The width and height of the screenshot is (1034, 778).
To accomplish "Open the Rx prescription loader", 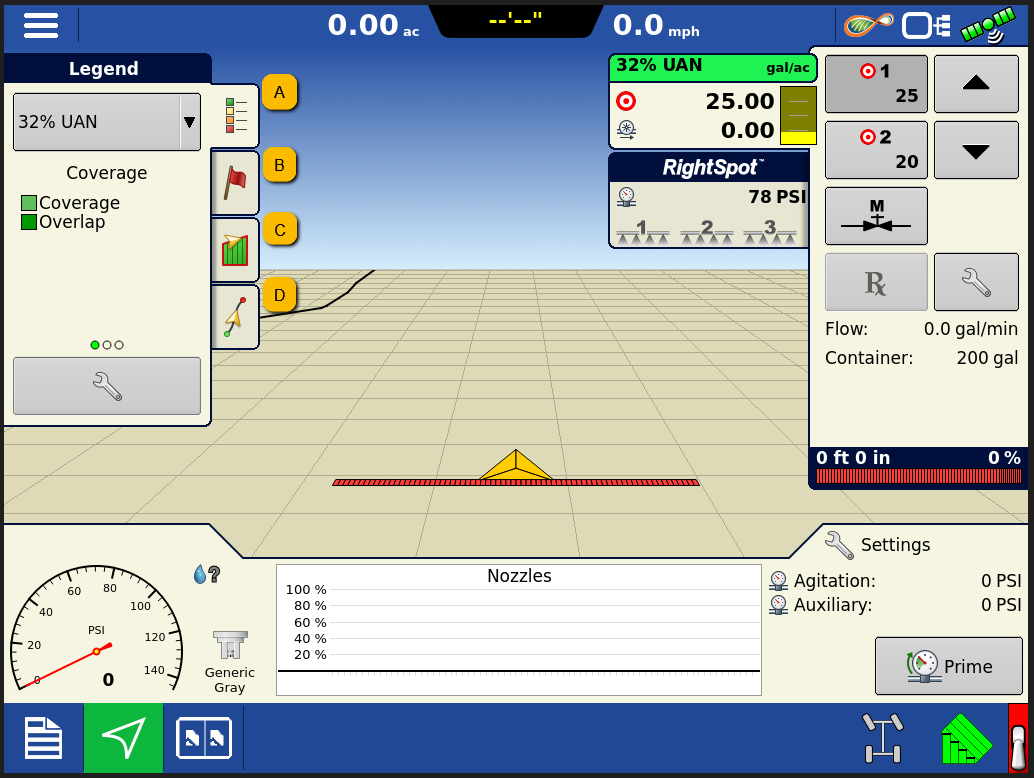I will point(876,281).
